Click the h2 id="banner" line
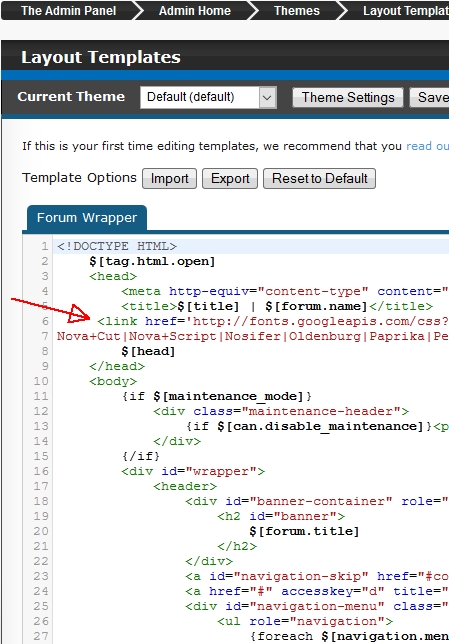The height and width of the screenshot is (644, 449). point(281,516)
